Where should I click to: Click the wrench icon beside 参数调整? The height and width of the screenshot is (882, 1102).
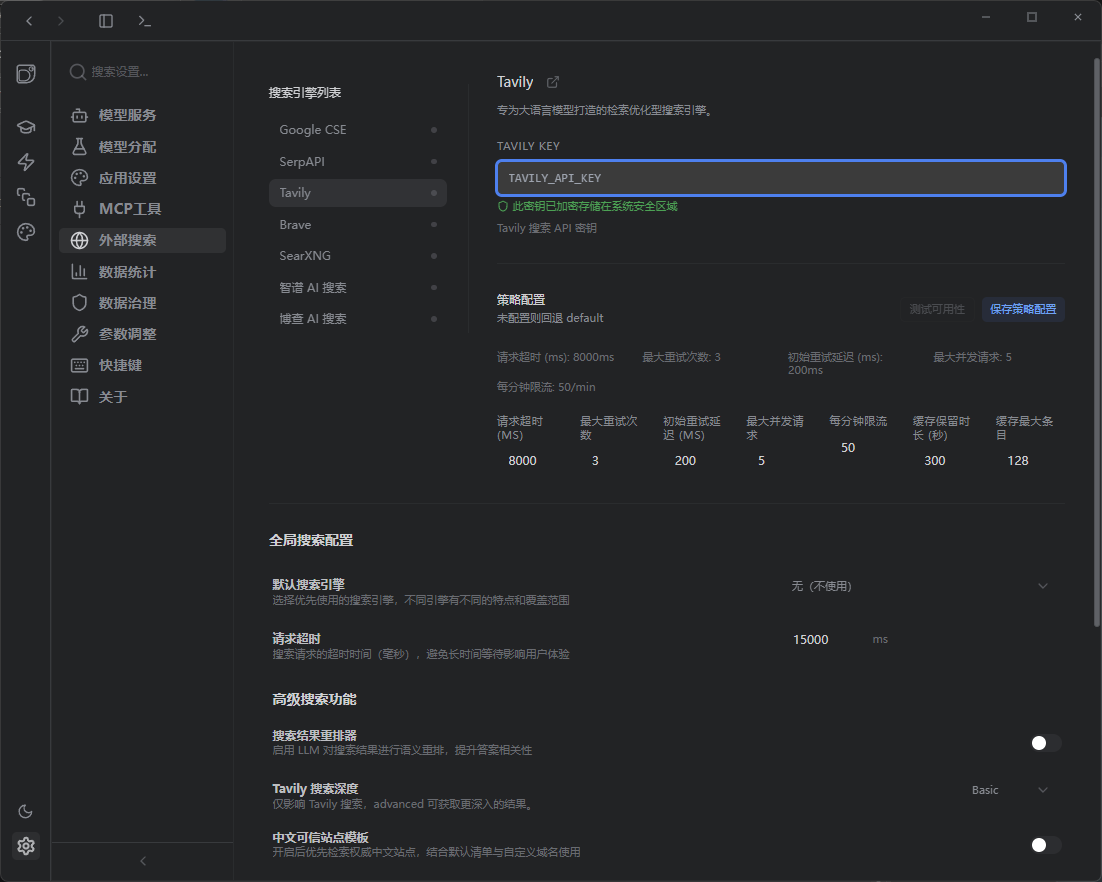point(79,334)
